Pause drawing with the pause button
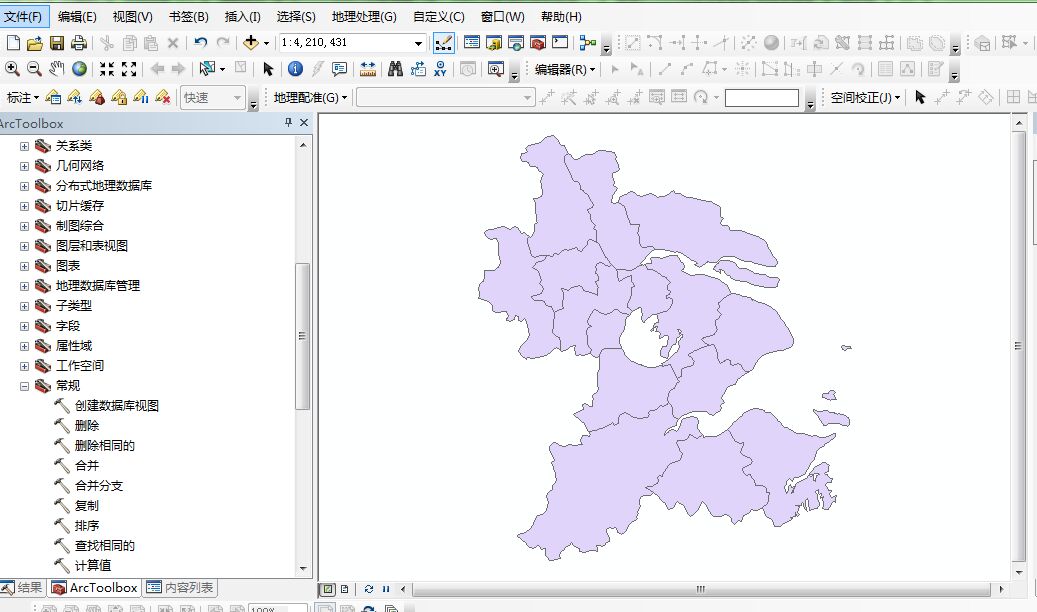This screenshot has height=612, width=1037. [386, 589]
